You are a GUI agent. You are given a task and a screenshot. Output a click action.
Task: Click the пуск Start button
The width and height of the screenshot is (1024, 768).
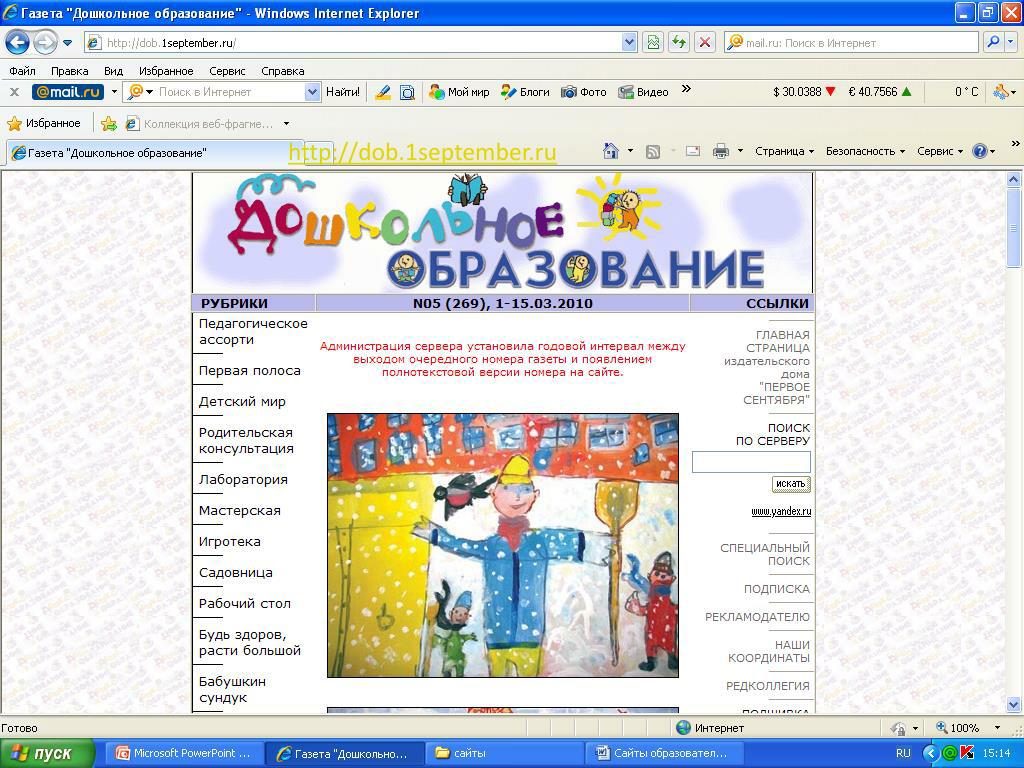[x=47, y=754]
